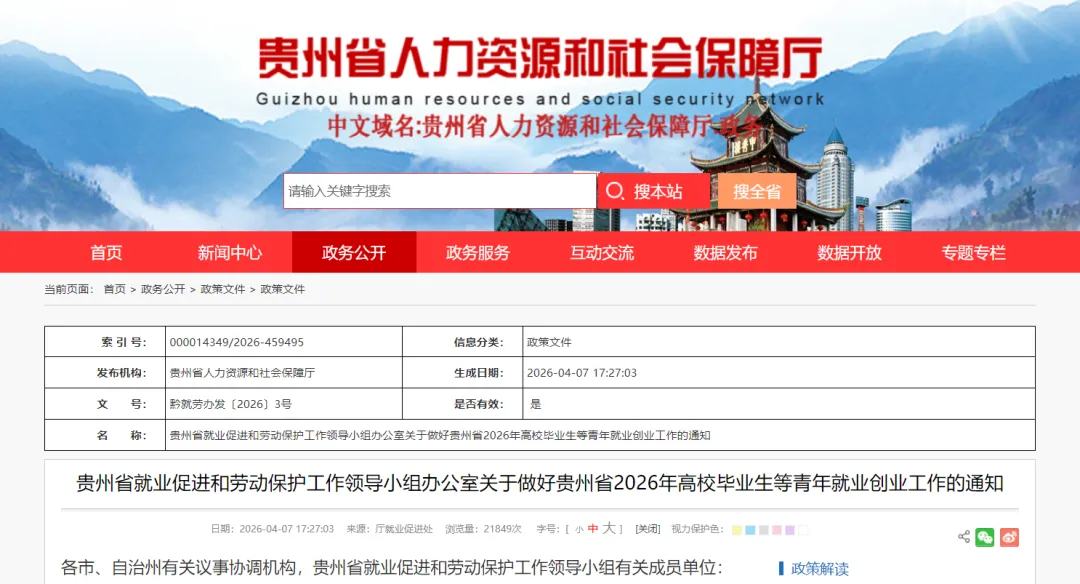The height and width of the screenshot is (584, 1080).
Task: Open the 政策解读 sidebar link
Action: pyautogui.click(x=819, y=568)
